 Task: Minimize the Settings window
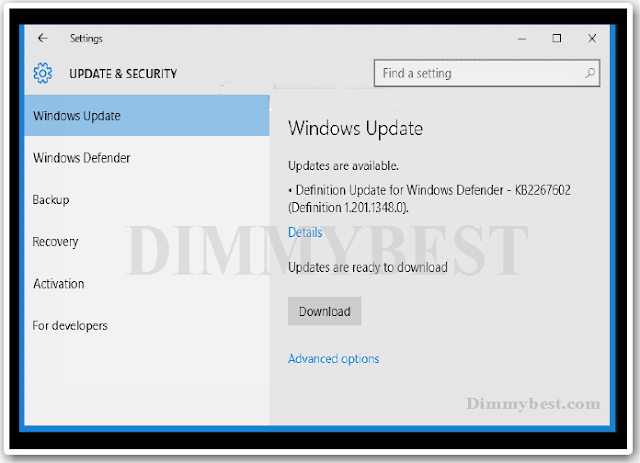pos(522,39)
